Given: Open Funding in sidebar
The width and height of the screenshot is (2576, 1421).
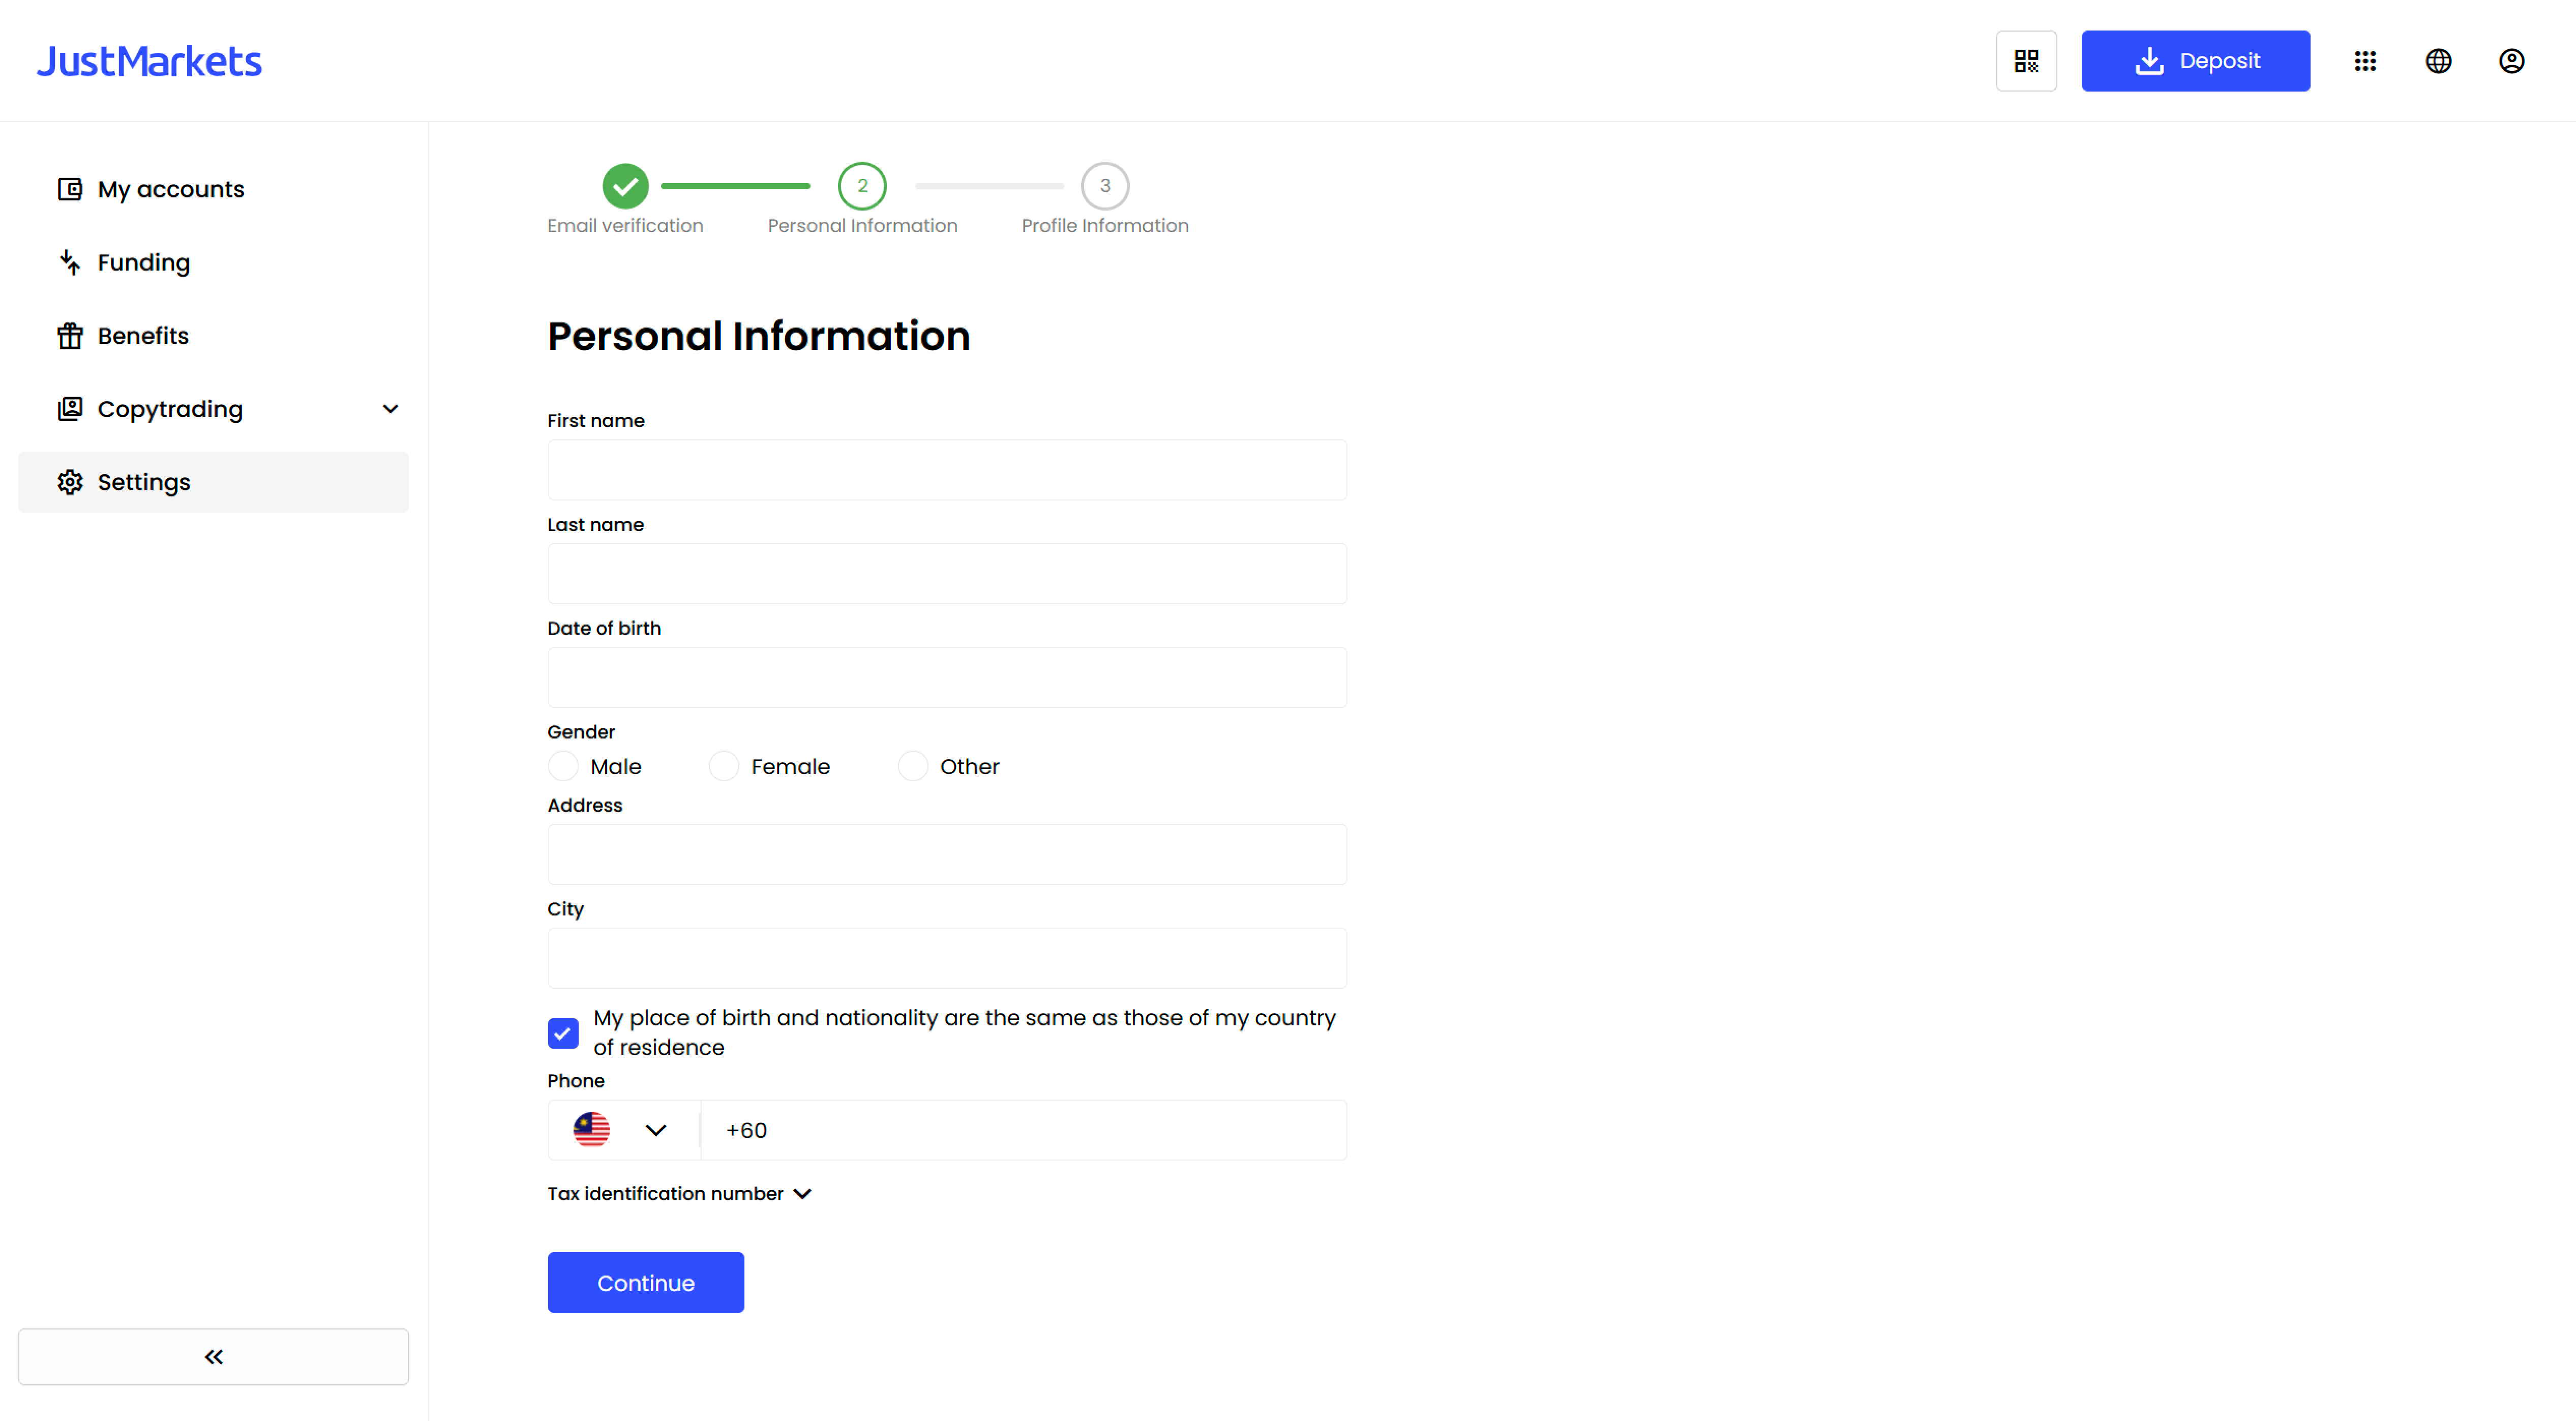Looking at the screenshot, I should [213, 262].
